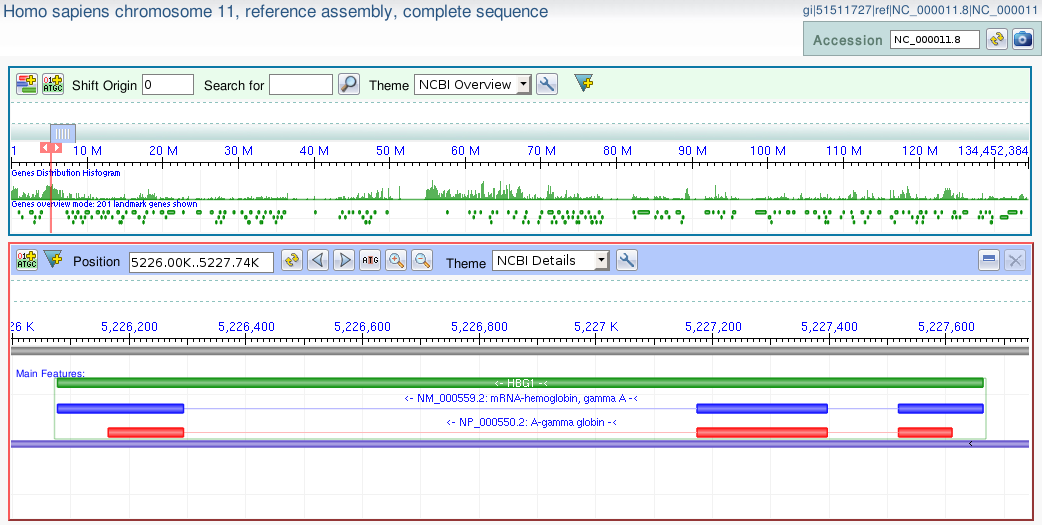Click the Shift Origin input field
The height and width of the screenshot is (525, 1042).
pos(168,84)
